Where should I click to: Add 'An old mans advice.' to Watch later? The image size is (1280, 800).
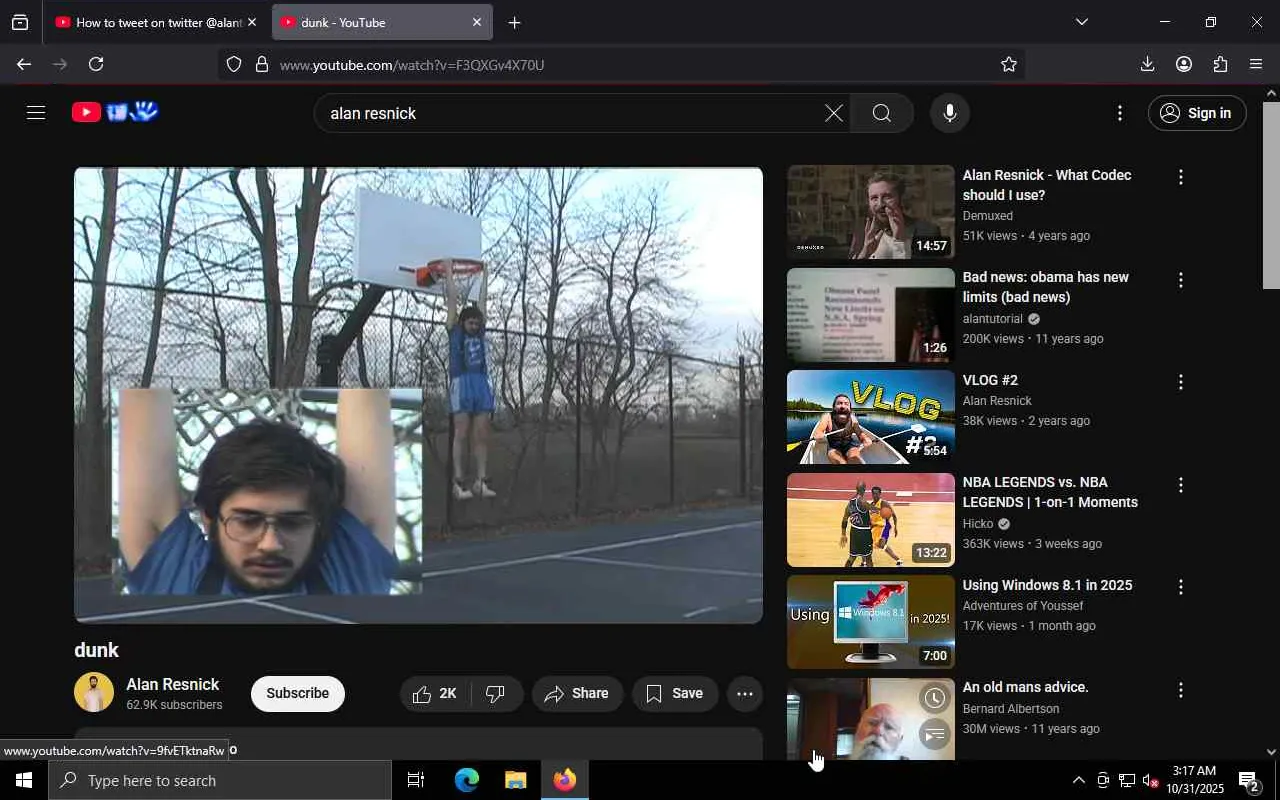(934, 698)
